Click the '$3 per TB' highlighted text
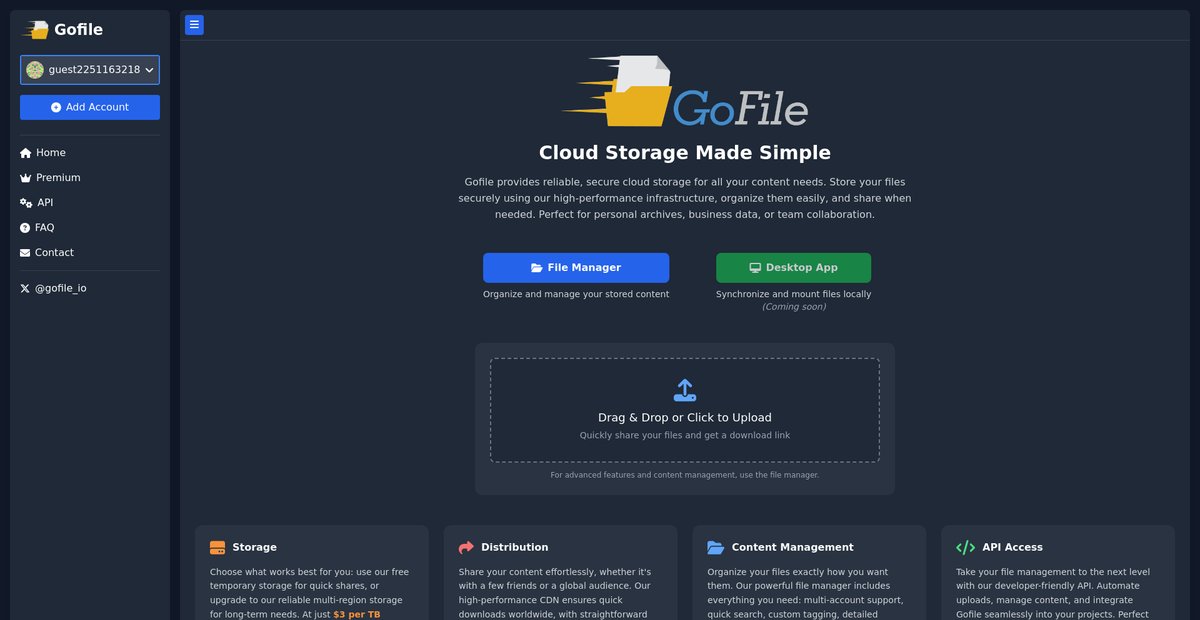 click(356, 614)
